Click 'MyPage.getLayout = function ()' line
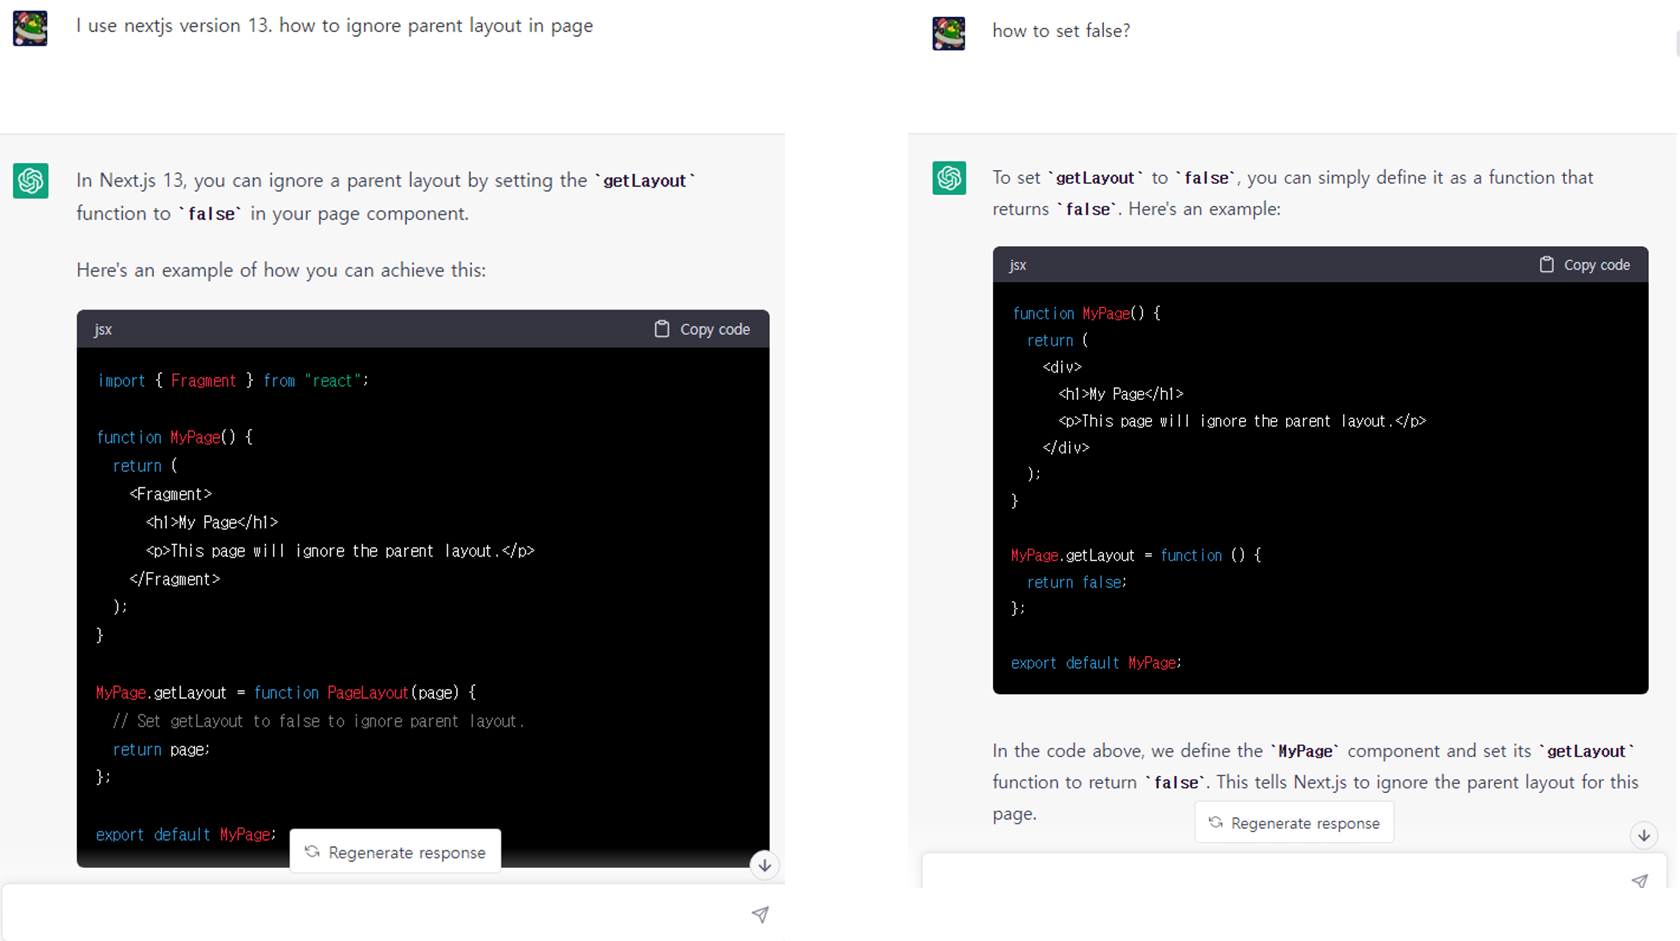Screen dimensions: 1680x941 point(1136,555)
